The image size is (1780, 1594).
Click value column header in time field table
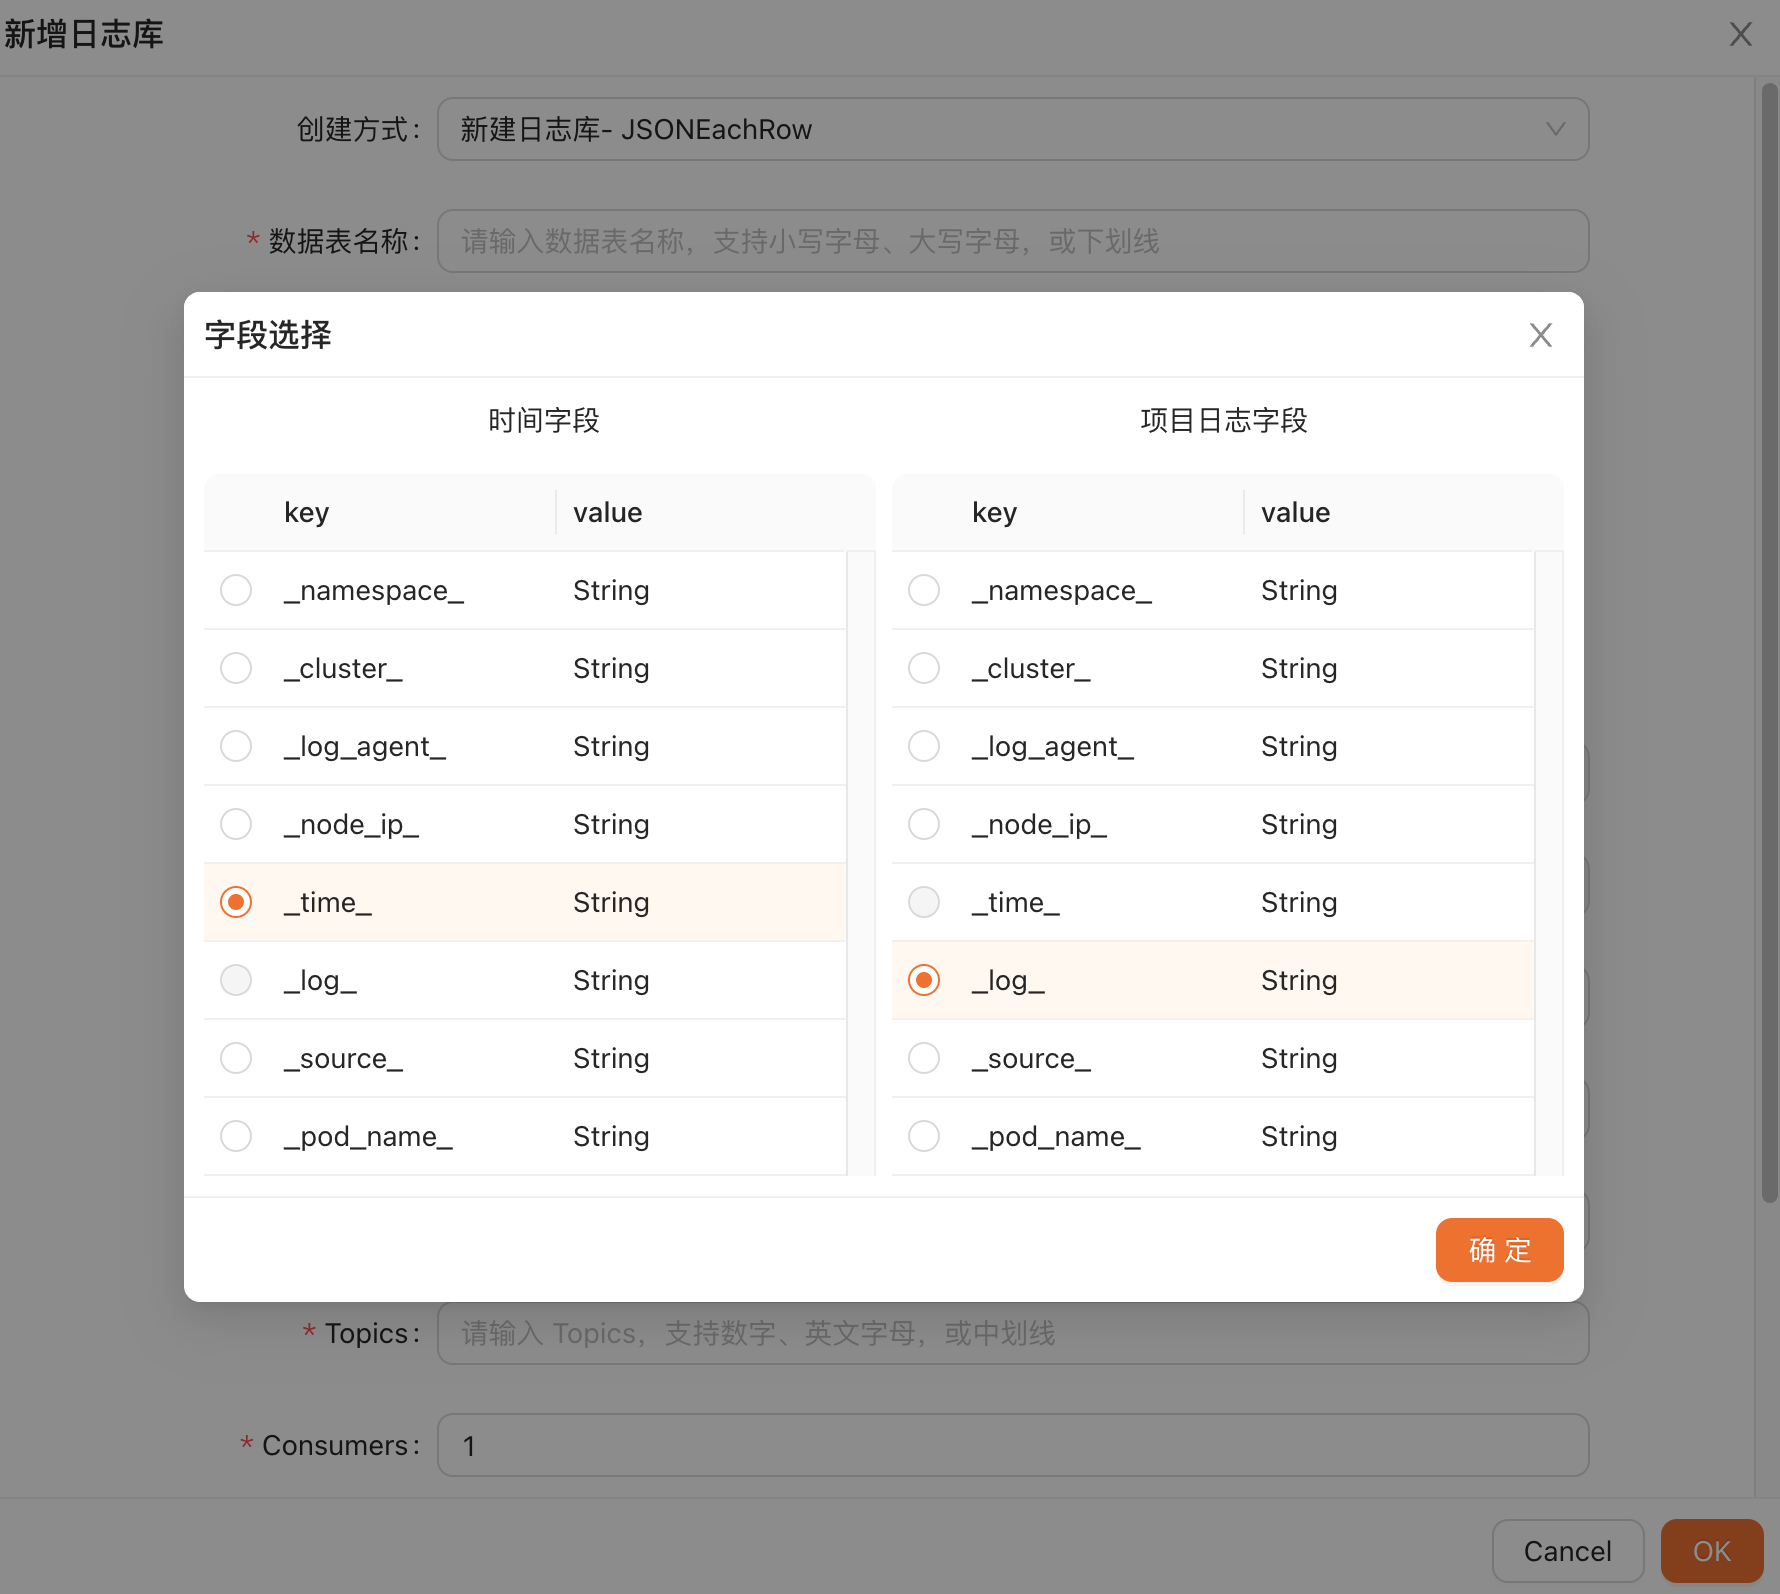[x=607, y=512]
